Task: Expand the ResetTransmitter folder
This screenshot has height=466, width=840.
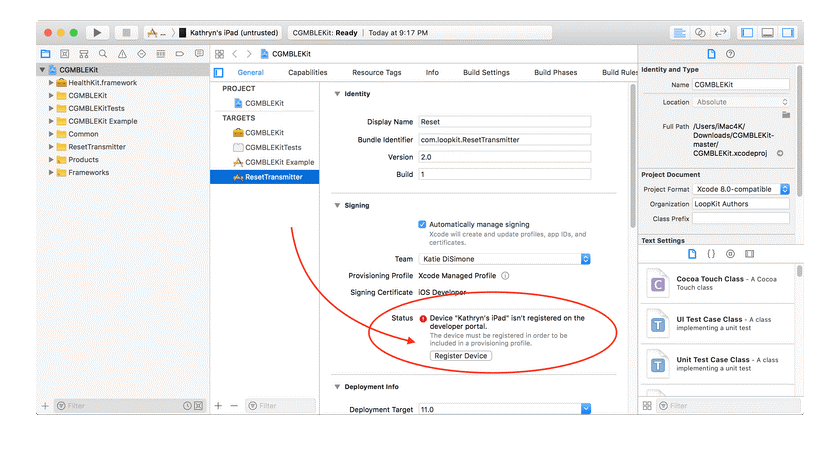Action: [x=51, y=147]
